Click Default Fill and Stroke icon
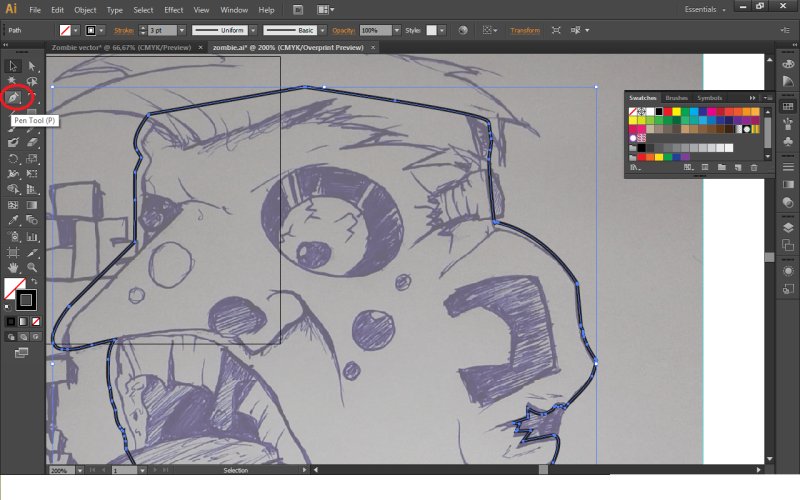Screen dimensions: 800x500 pyautogui.click(x=7, y=307)
